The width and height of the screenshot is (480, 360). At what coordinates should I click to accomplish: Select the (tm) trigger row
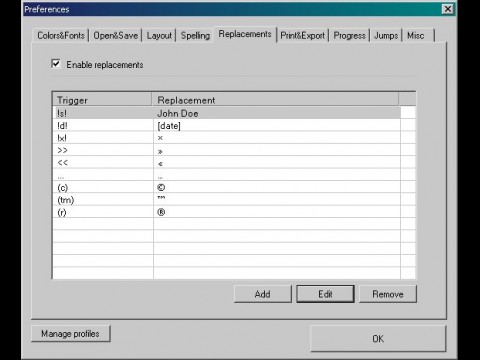coord(227,200)
